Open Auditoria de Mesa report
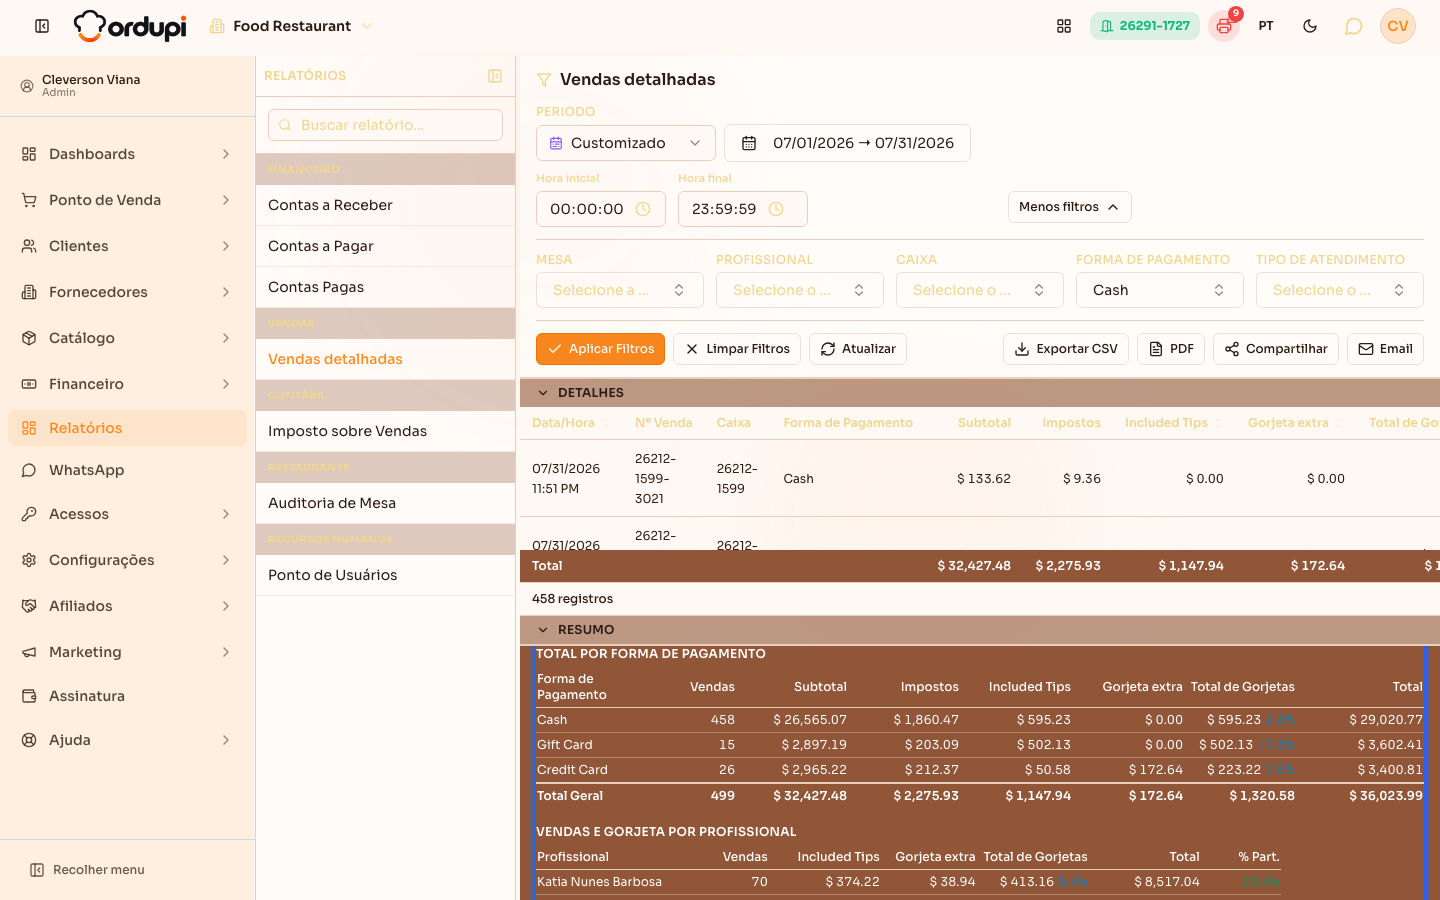The height and width of the screenshot is (900, 1440). pos(385,503)
